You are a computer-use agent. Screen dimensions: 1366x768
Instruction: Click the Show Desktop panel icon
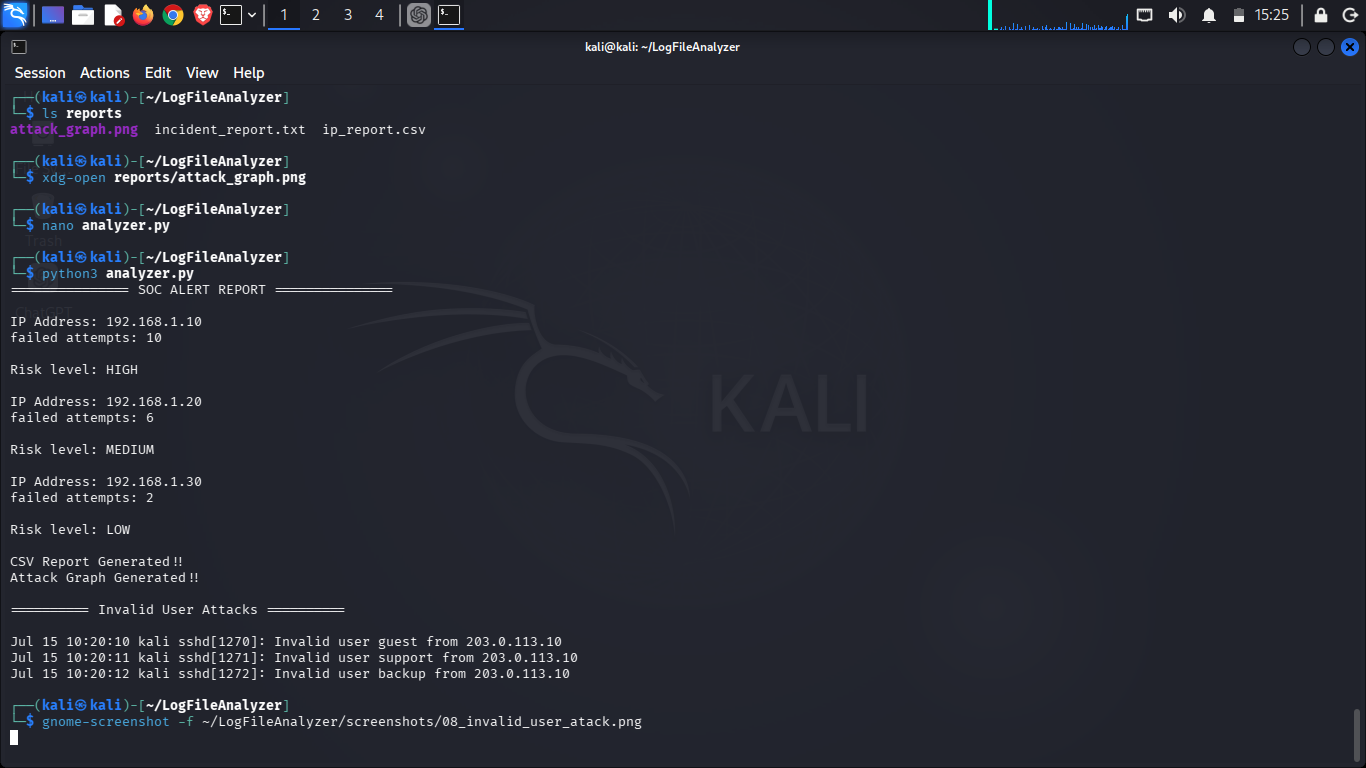(x=53, y=15)
